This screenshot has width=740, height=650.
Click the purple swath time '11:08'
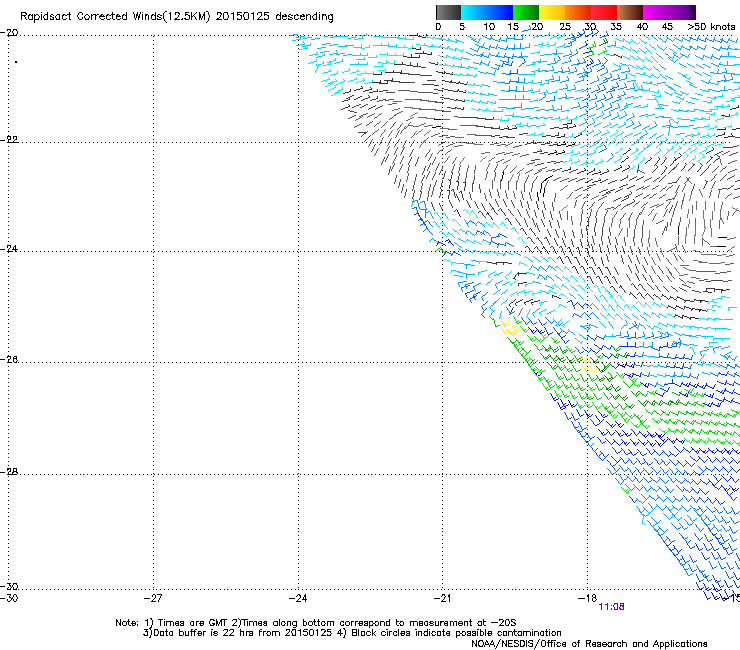click(611, 607)
